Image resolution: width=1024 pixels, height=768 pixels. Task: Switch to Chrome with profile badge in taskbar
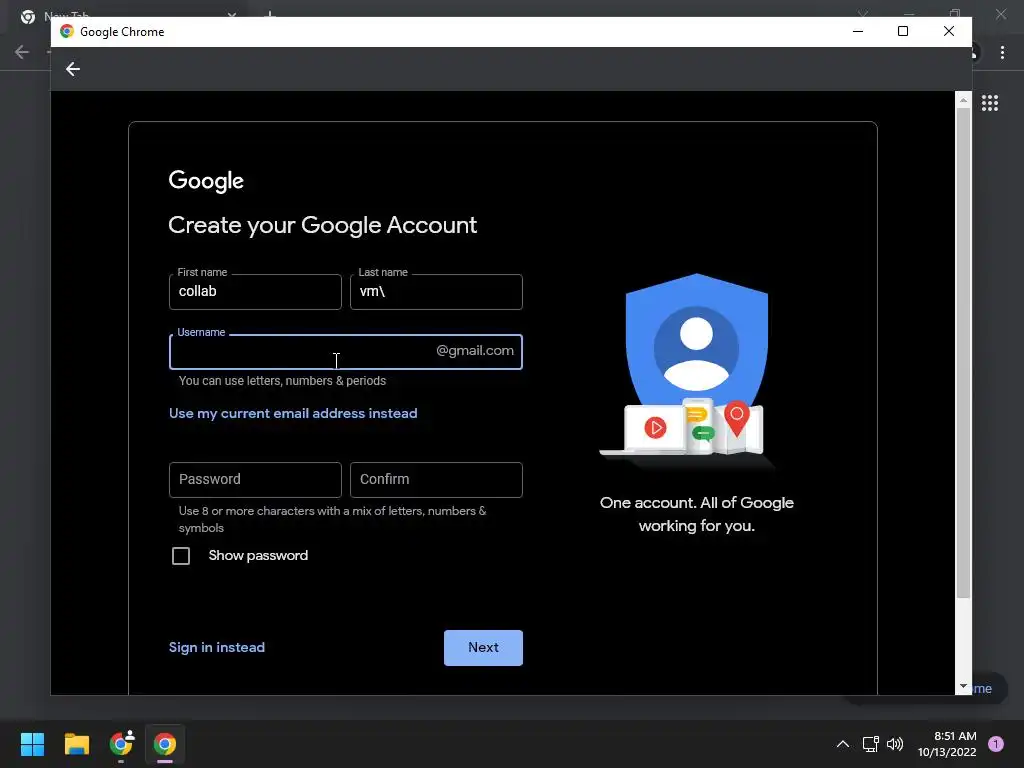(121, 744)
